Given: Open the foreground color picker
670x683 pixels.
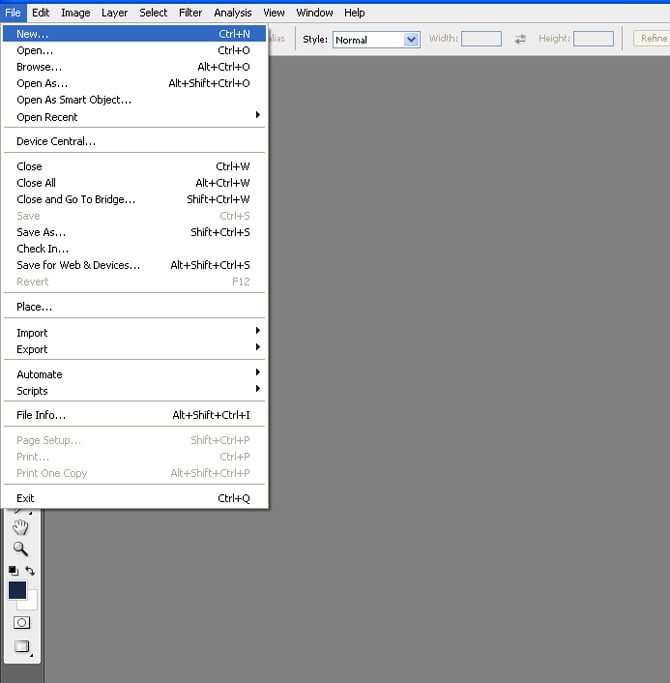Looking at the screenshot, I should coord(17,590).
